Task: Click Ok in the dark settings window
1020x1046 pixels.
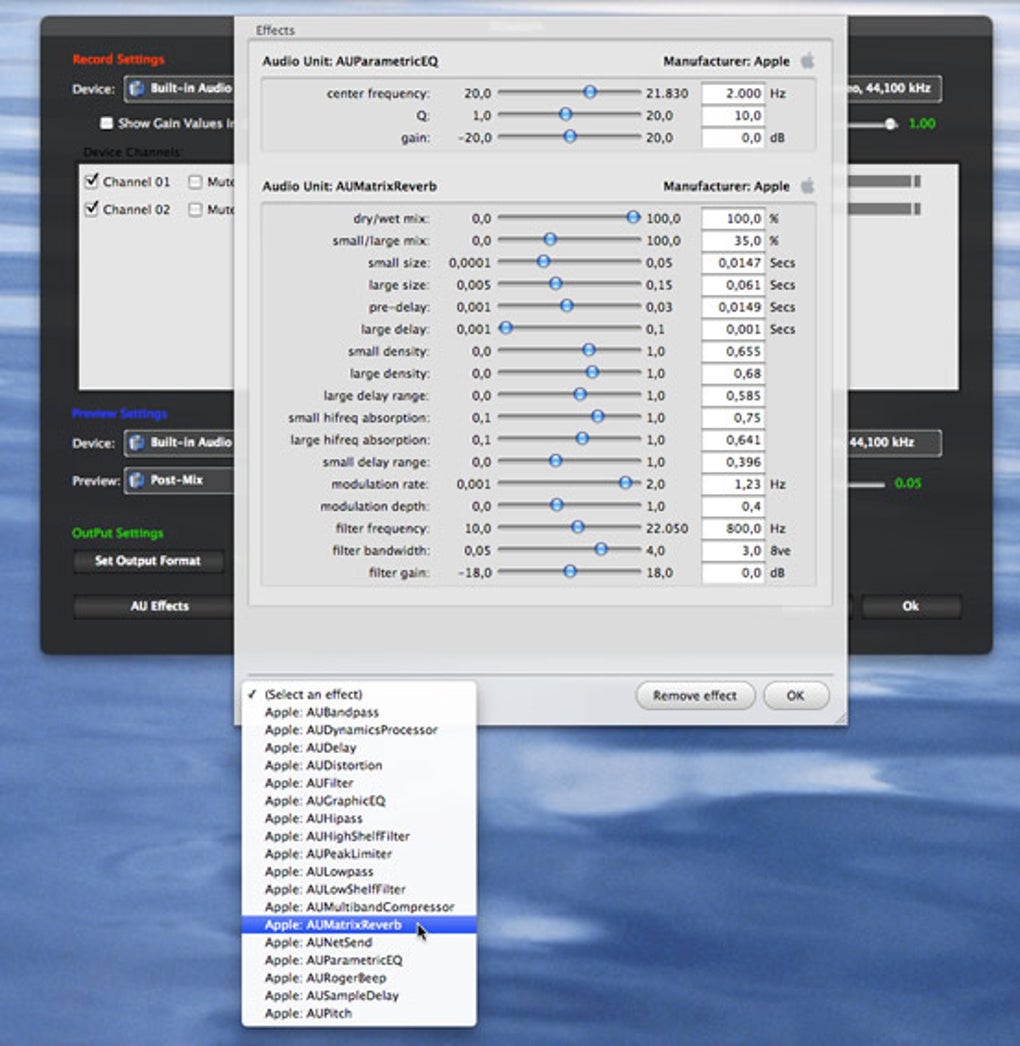Action: [x=911, y=606]
